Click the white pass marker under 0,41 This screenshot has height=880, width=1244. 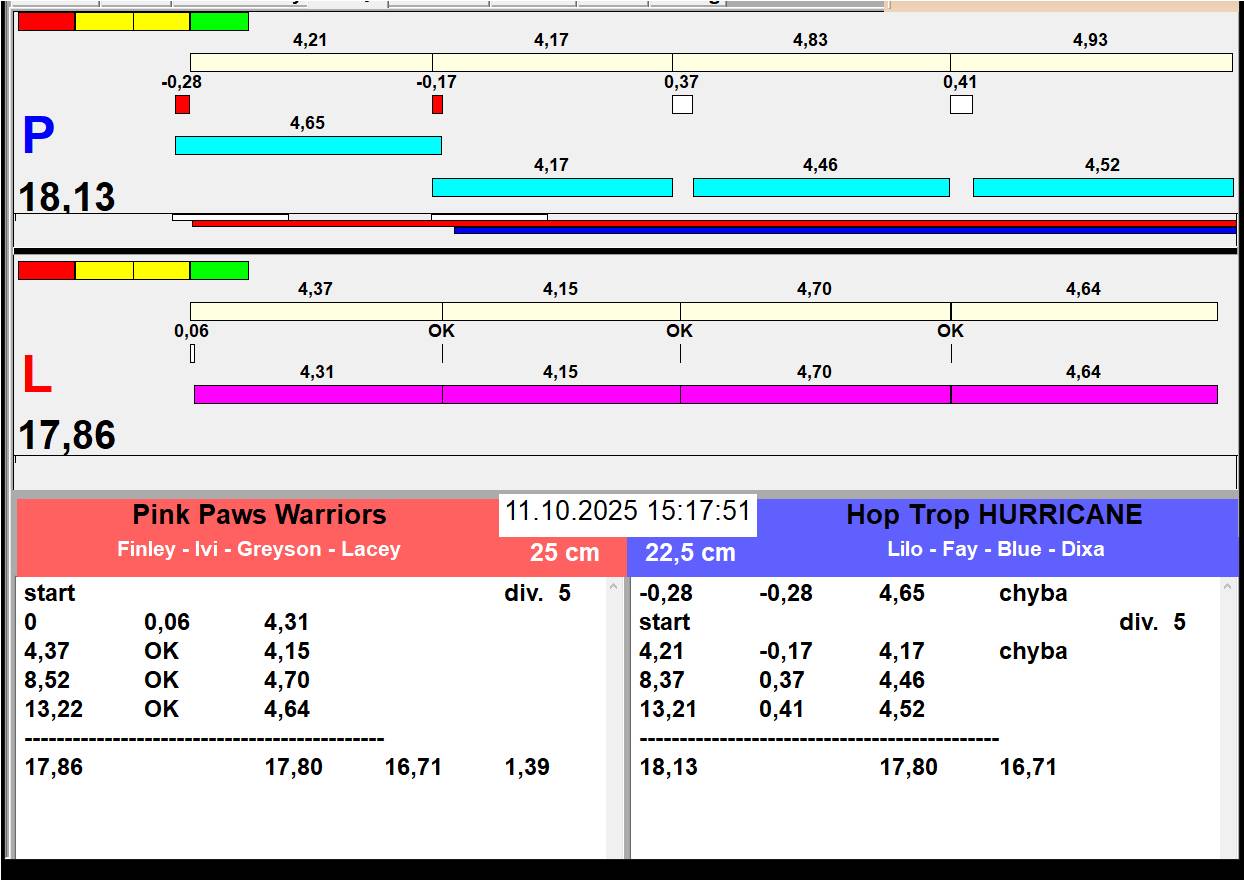tap(961, 104)
